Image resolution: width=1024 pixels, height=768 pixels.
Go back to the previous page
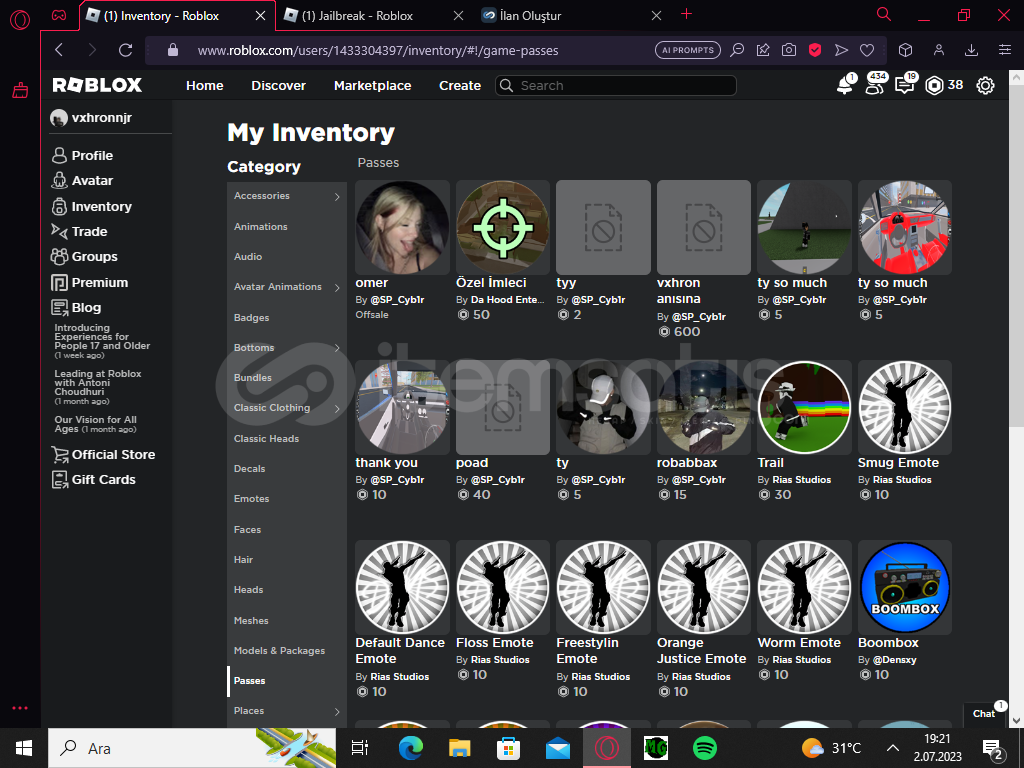[x=59, y=50]
